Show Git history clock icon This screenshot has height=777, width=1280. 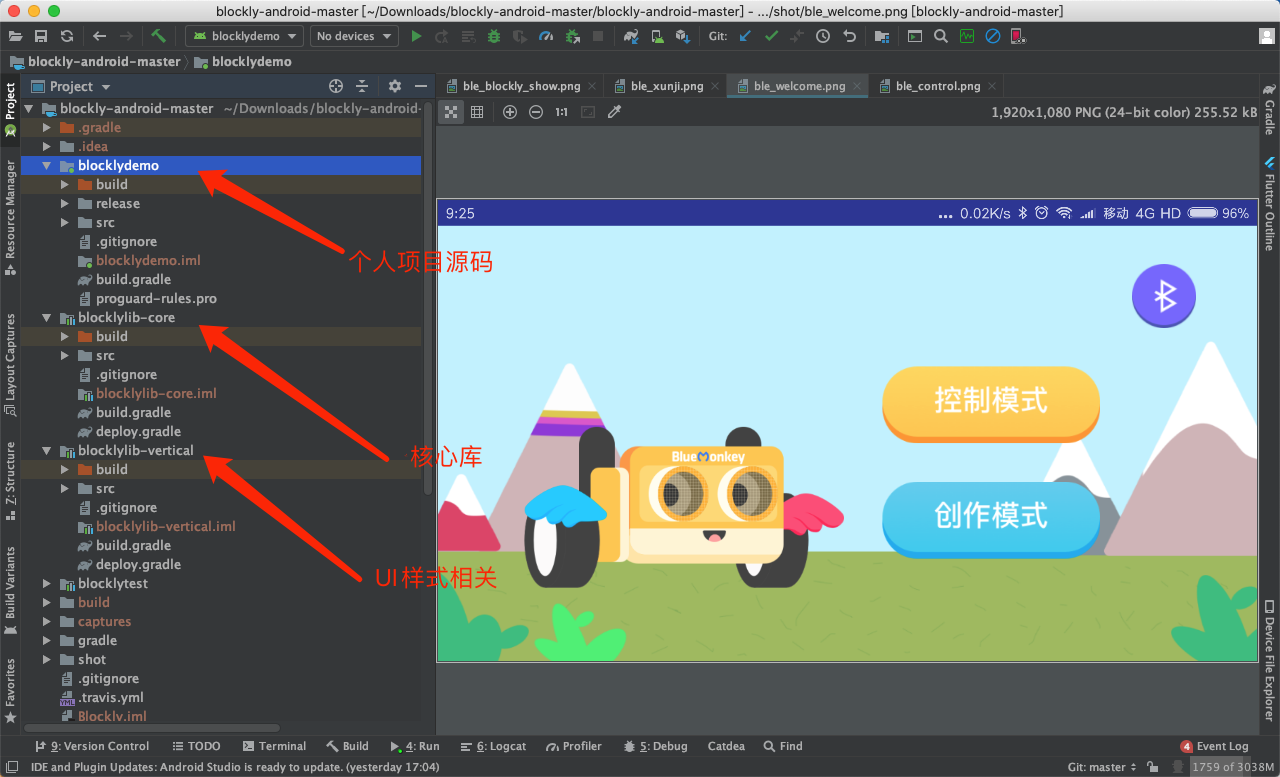(823, 36)
